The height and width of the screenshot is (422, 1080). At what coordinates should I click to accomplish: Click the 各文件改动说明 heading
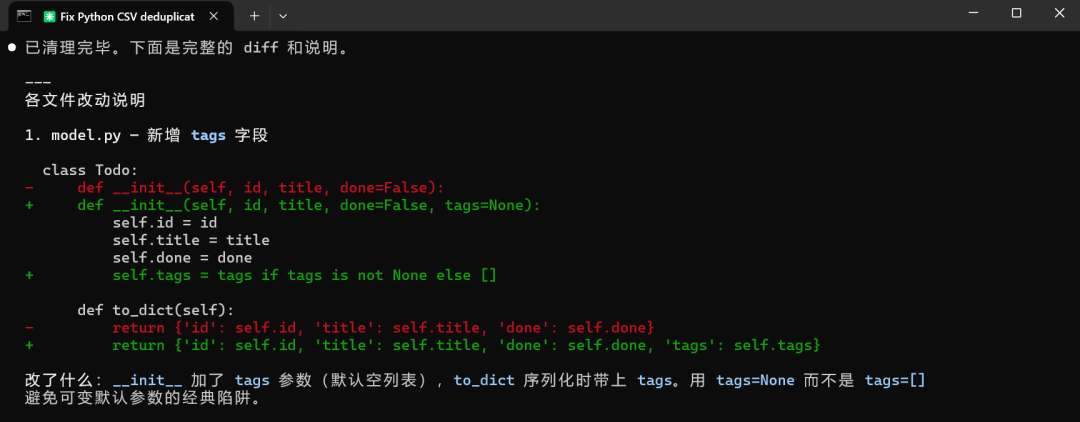click(x=85, y=101)
